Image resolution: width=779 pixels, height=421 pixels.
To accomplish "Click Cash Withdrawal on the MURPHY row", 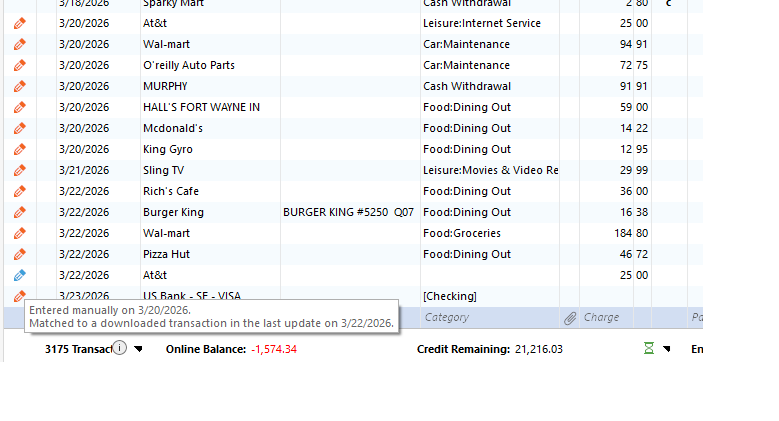I will tap(467, 86).
